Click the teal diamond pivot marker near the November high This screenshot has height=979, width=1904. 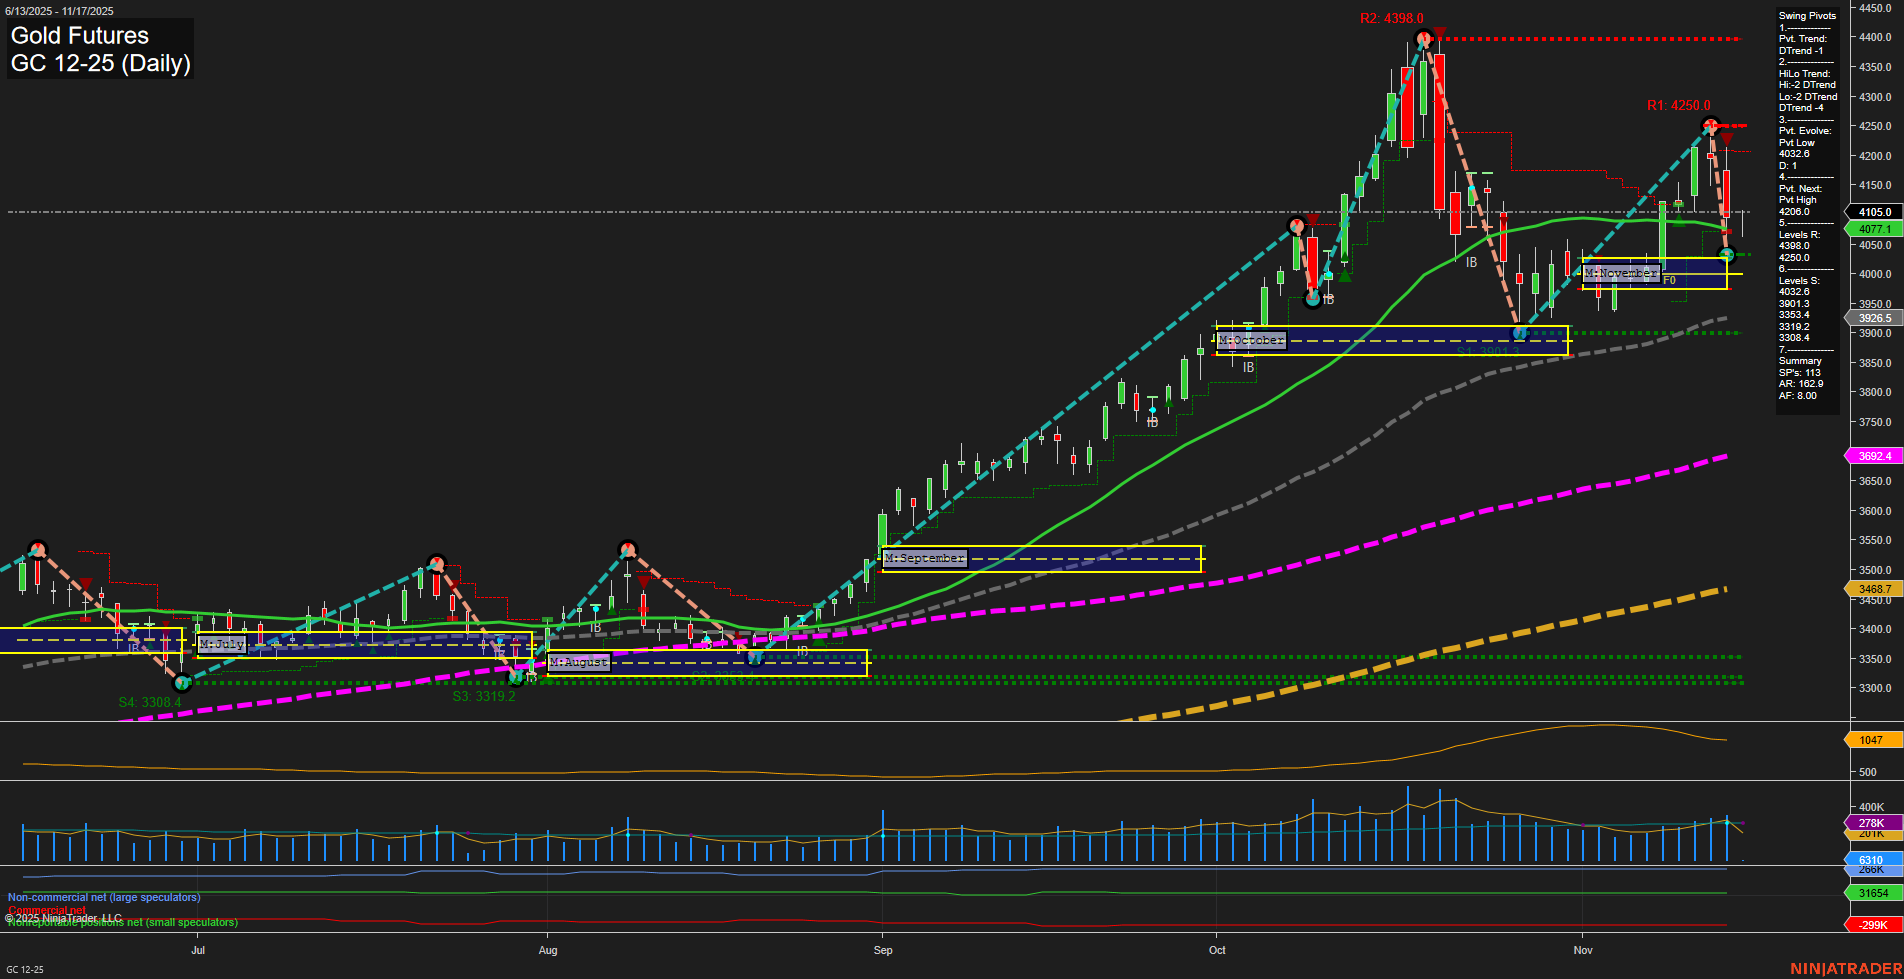pos(1727,254)
